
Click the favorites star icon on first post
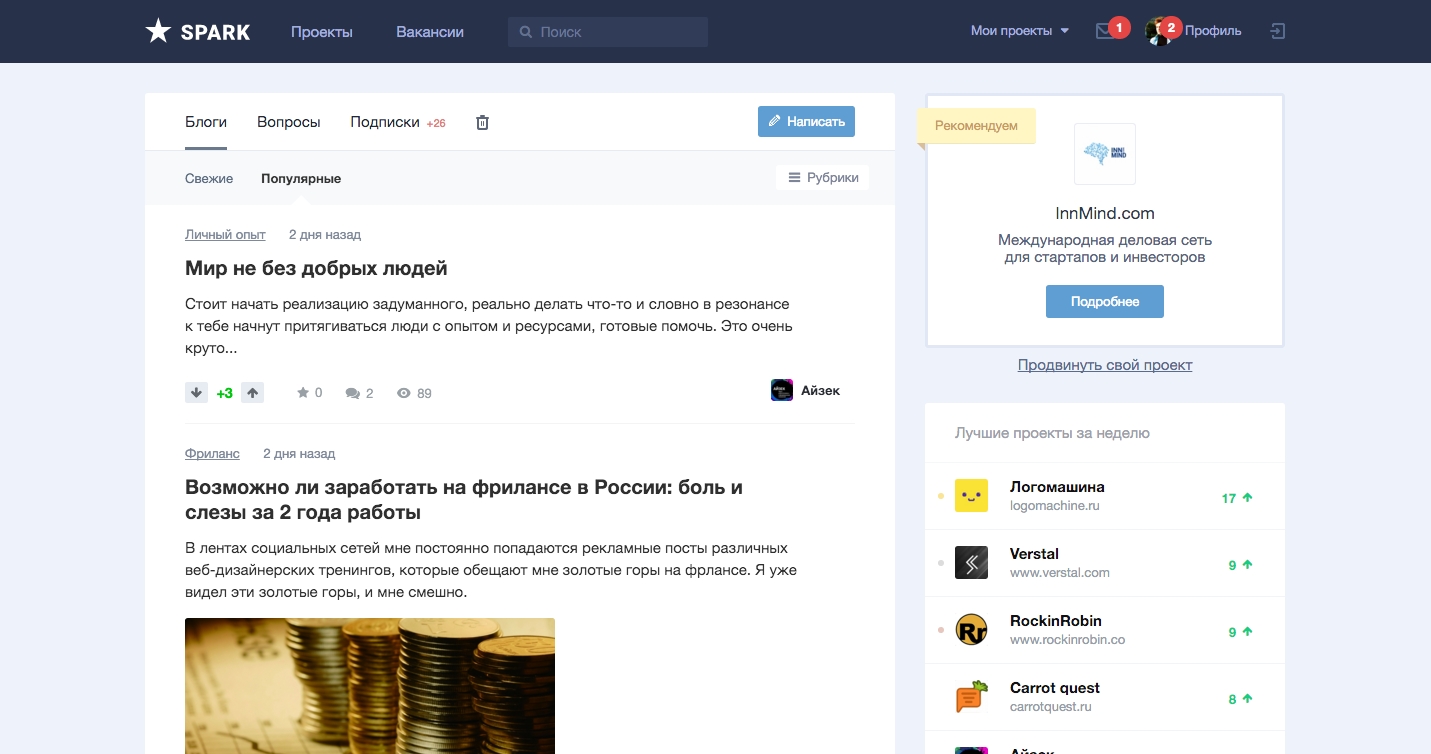302,393
